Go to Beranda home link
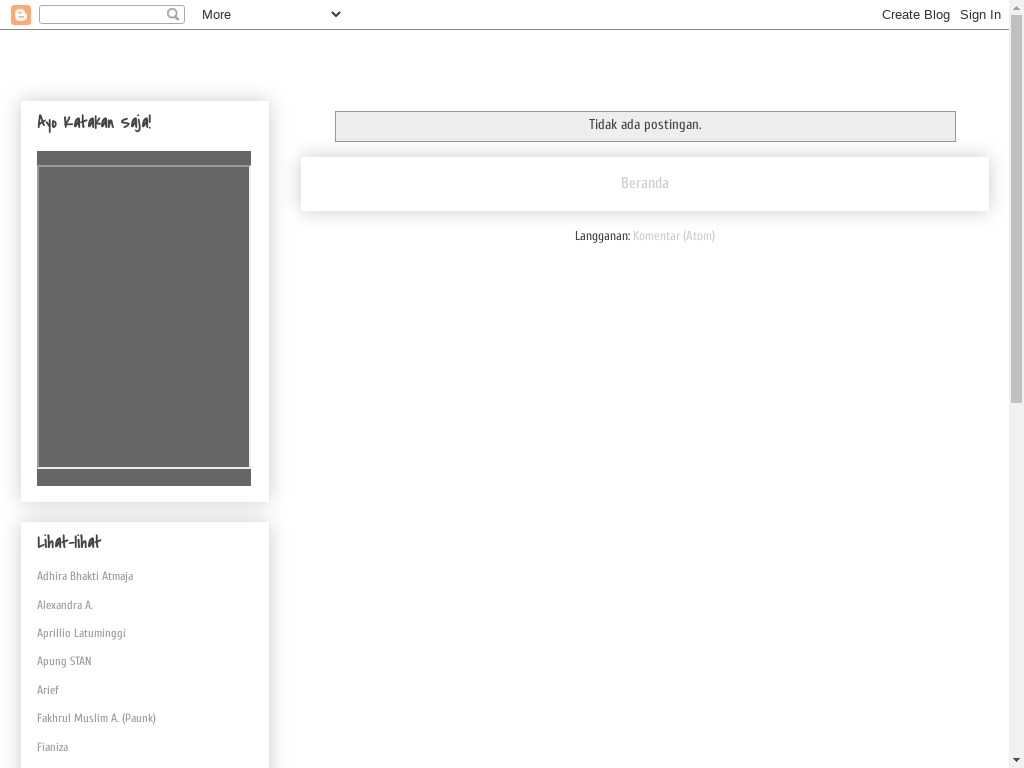Image resolution: width=1024 pixels, height=768 pixels. tap(644, 184)
